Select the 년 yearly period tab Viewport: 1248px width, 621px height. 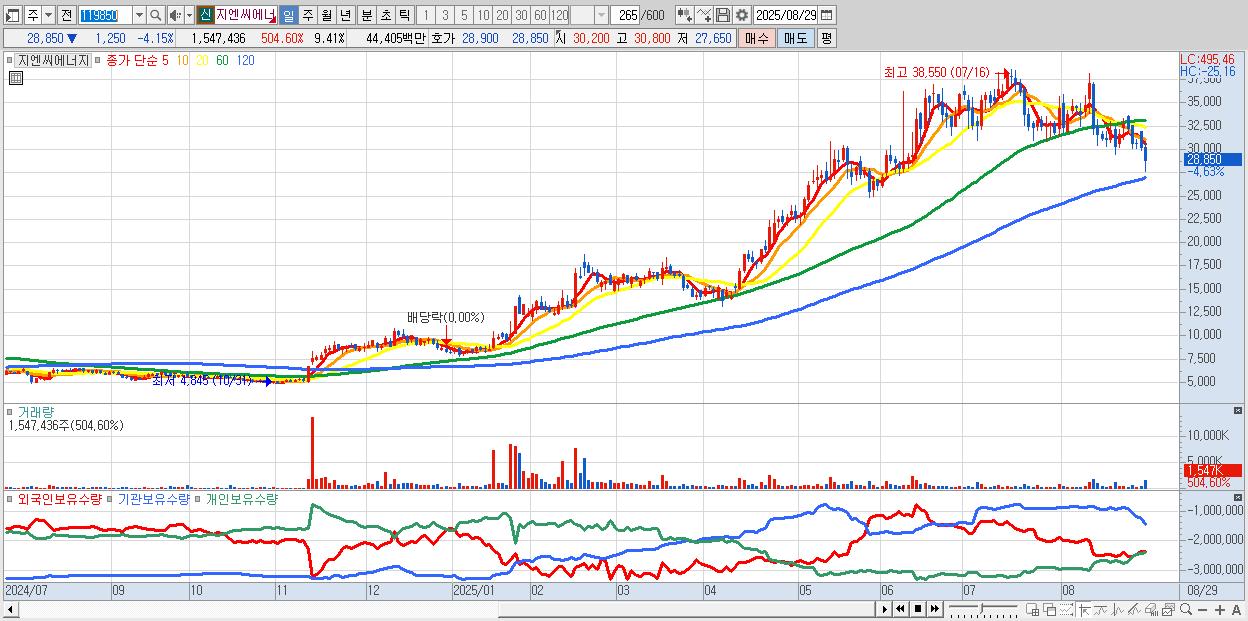pyautogui.click(x=345, y=15)
